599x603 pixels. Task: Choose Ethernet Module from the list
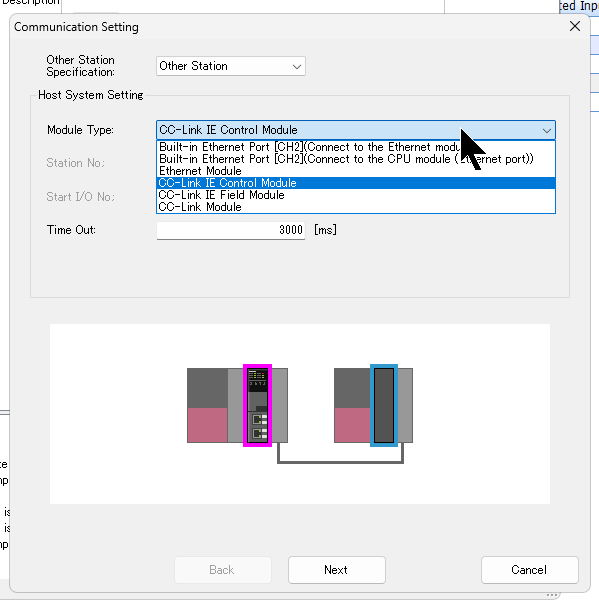coord(356,171)
